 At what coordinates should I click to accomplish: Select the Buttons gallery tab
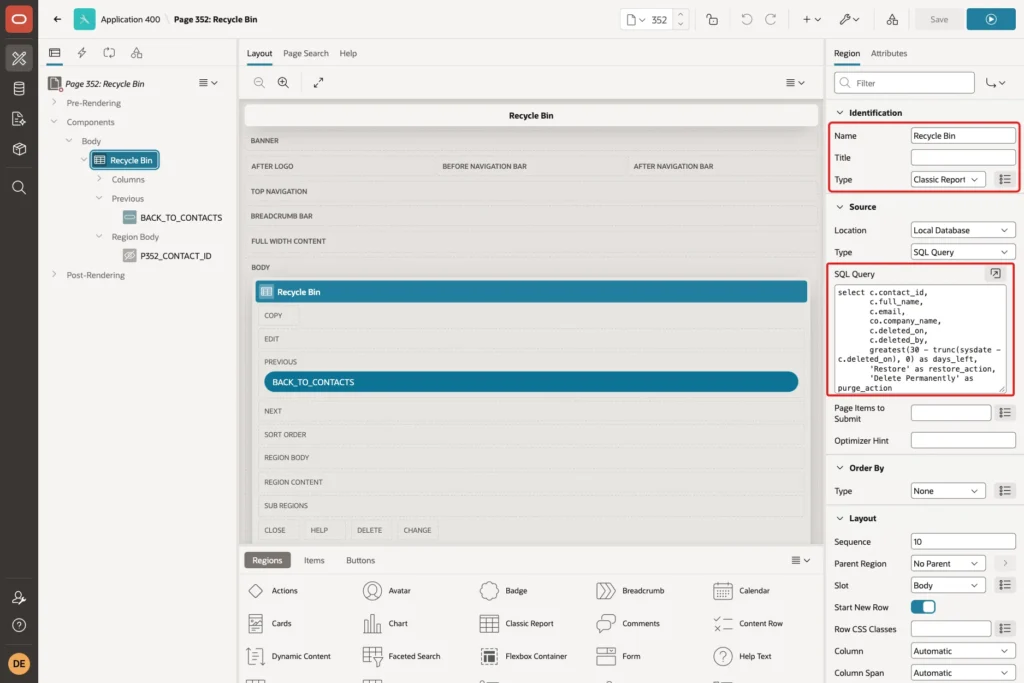tap(360, 560)
